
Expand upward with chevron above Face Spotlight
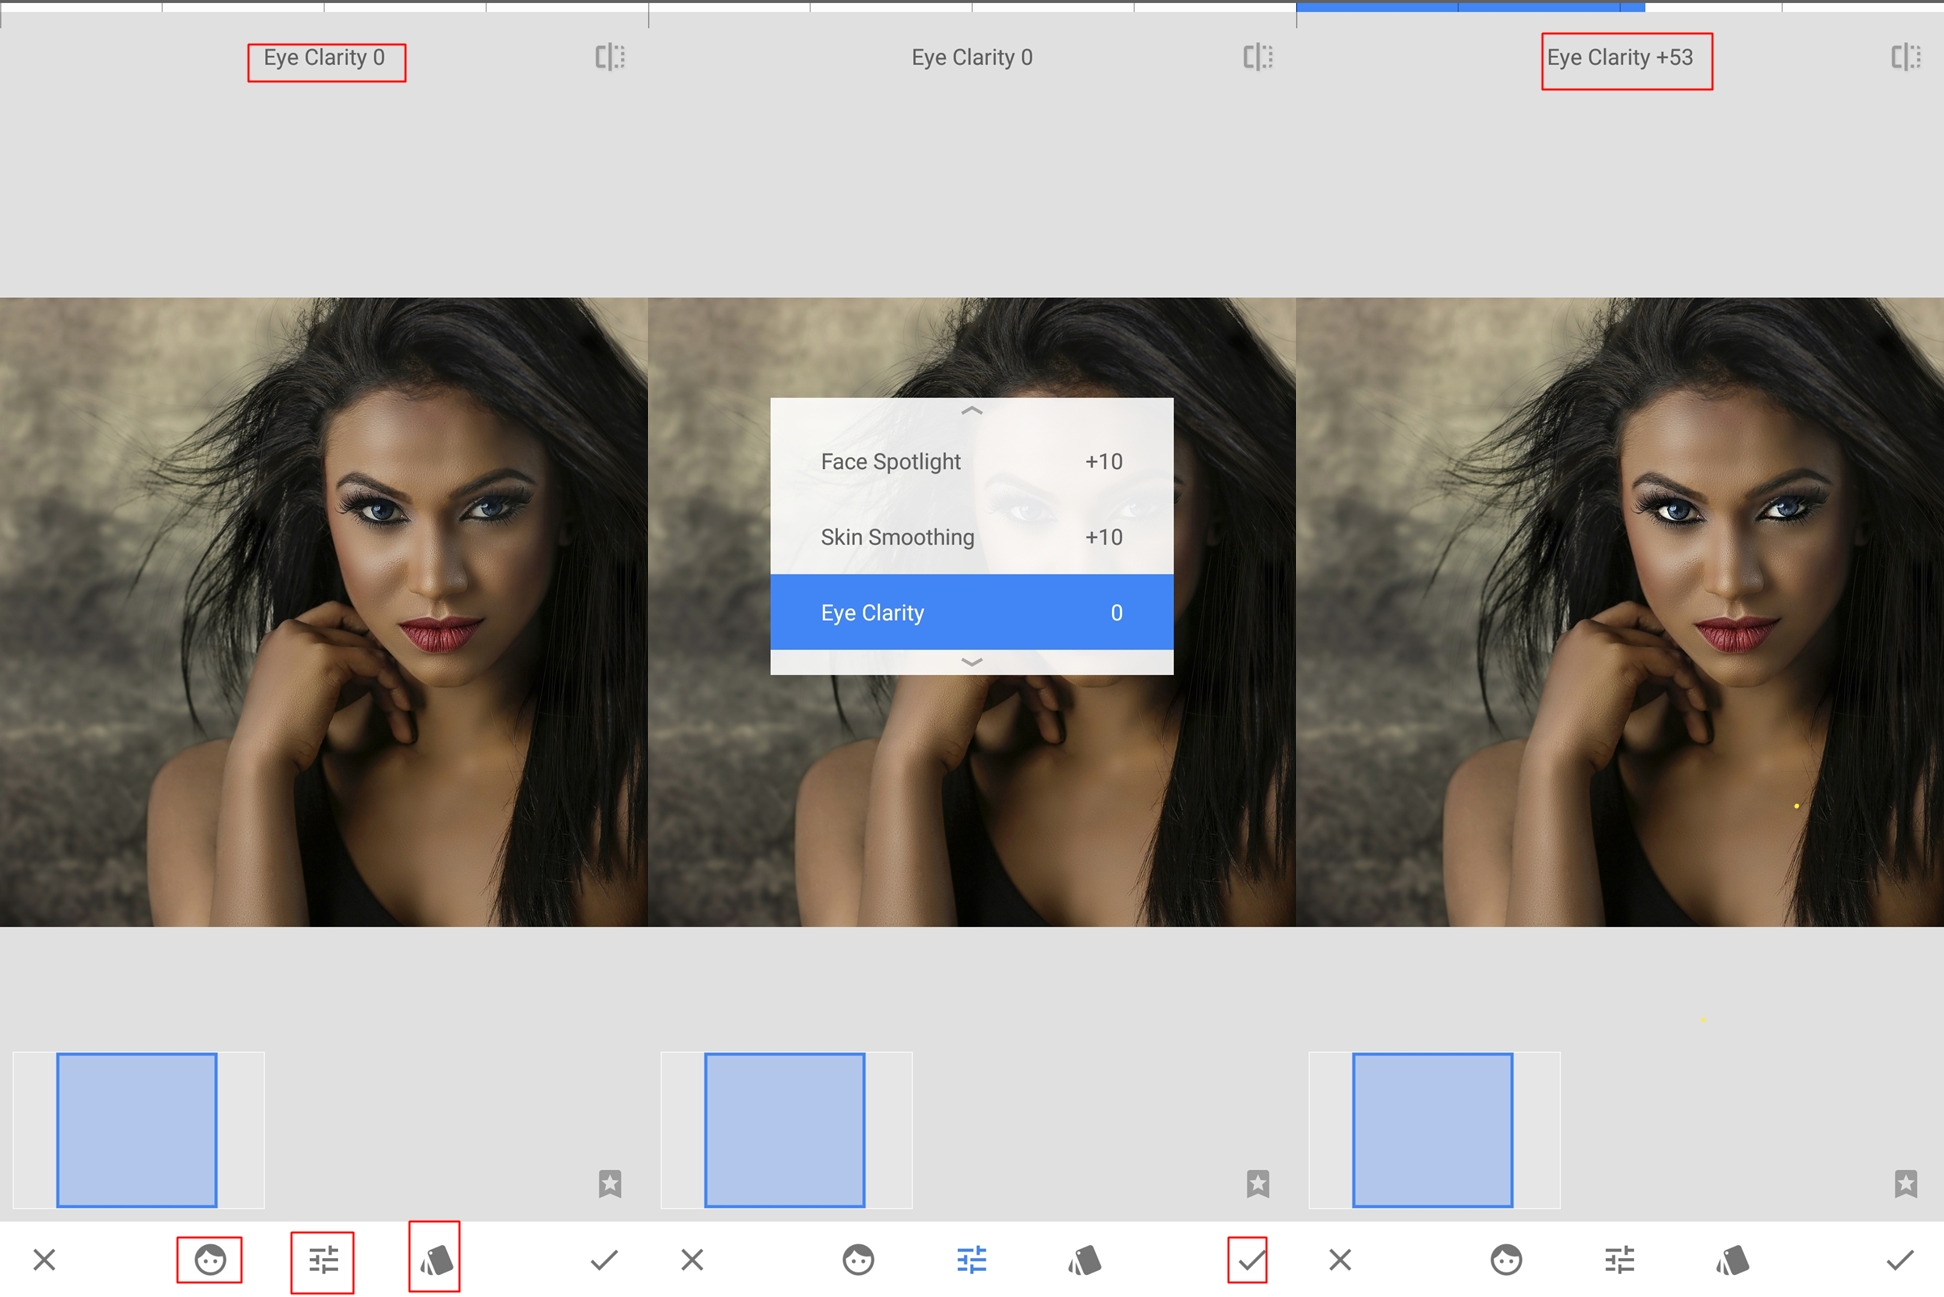click(x=971, y=411)
